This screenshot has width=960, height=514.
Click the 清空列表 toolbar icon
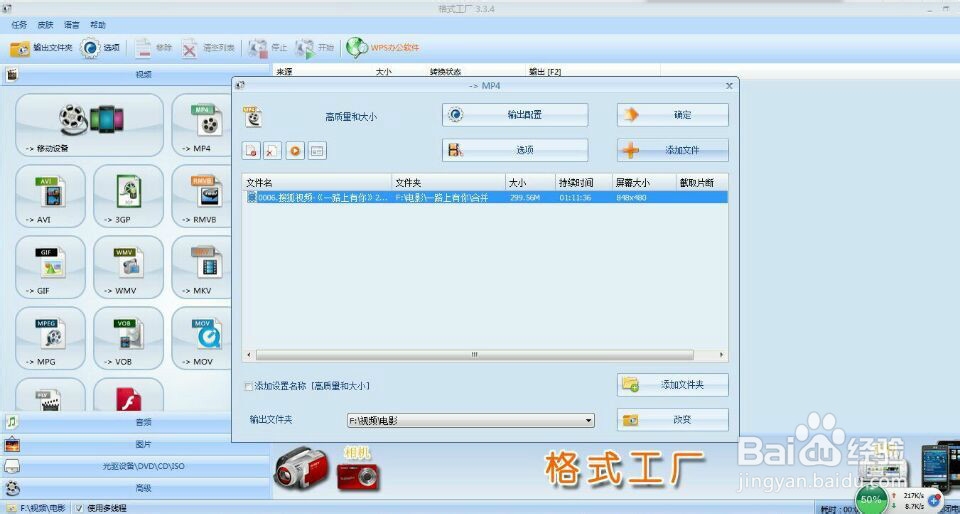[208, 48]
